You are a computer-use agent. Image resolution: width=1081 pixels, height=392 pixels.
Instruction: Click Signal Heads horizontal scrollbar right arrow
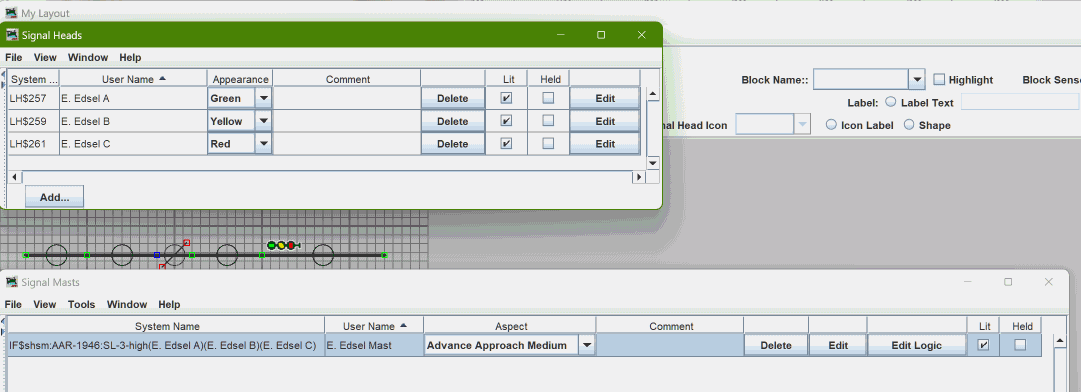tap(639, 177)
